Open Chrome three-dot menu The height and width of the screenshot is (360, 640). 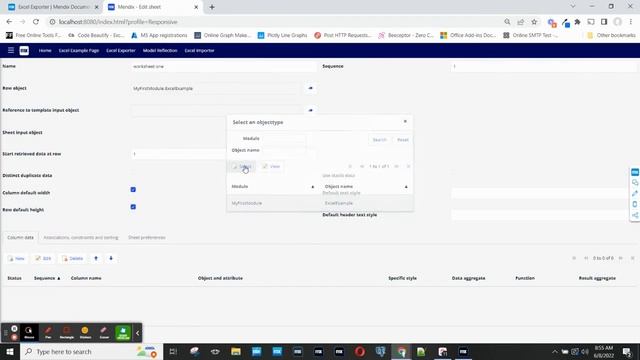631,22
